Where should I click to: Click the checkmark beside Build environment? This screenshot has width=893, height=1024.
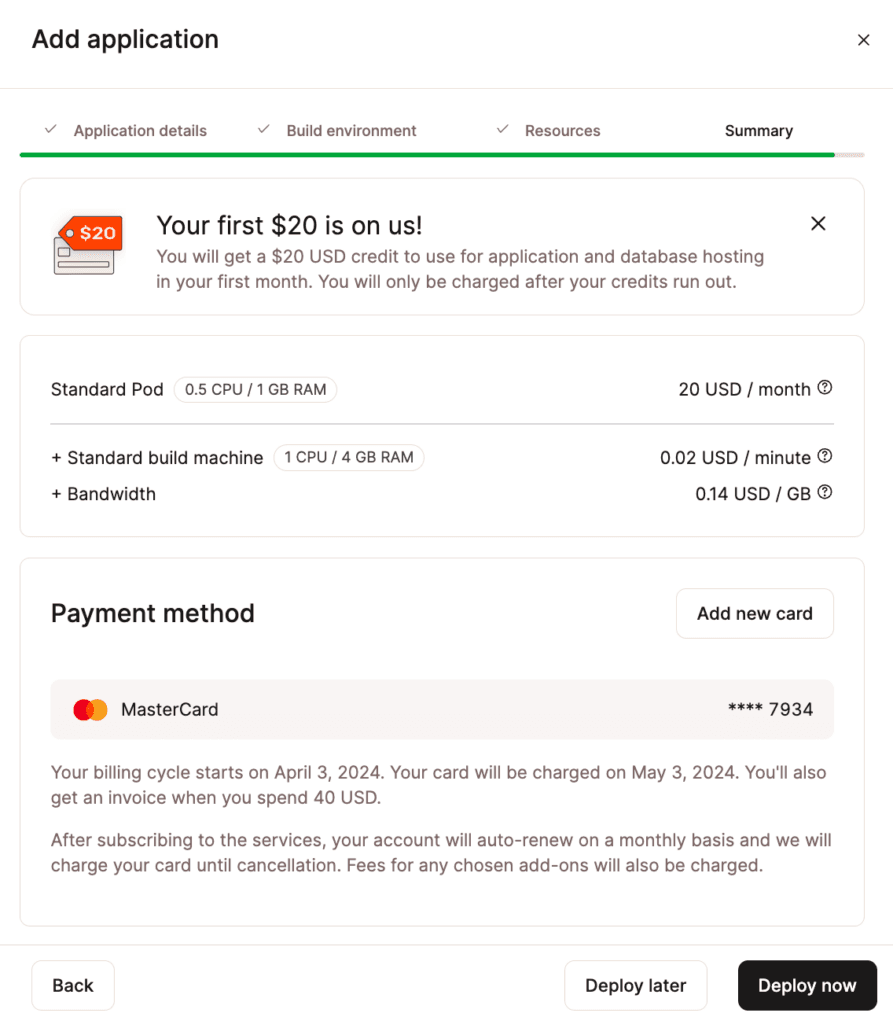point(263,129)
